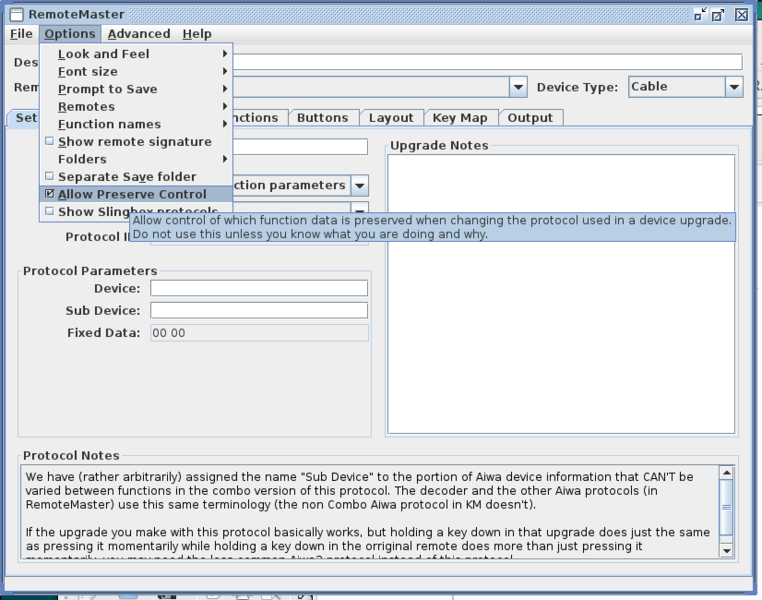The height and width of the screenshot is (600, 762).
Task: Click the Sub Device input field
Action: click(259, 311)
